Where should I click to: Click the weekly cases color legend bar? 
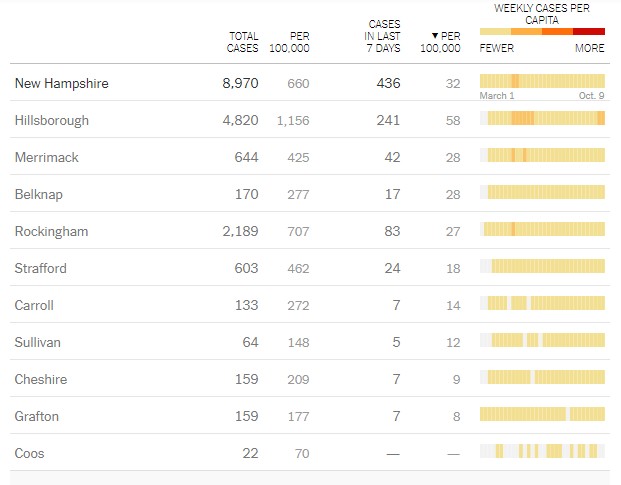point(542,31)
